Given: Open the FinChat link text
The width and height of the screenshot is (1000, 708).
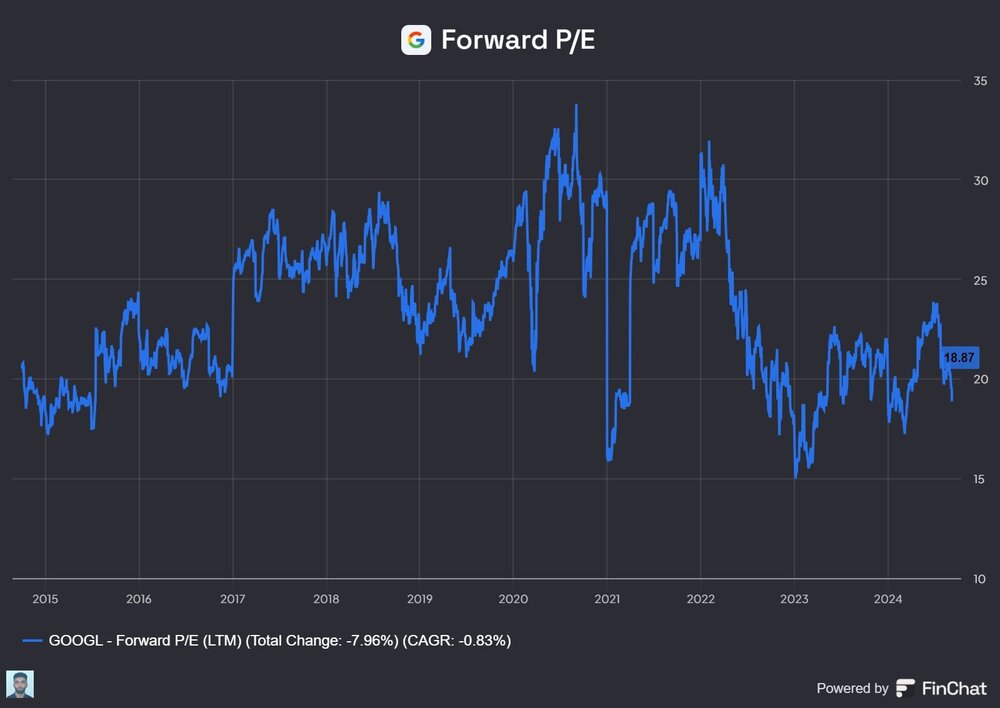Looking at the screenshot, I should pos(954,688).
